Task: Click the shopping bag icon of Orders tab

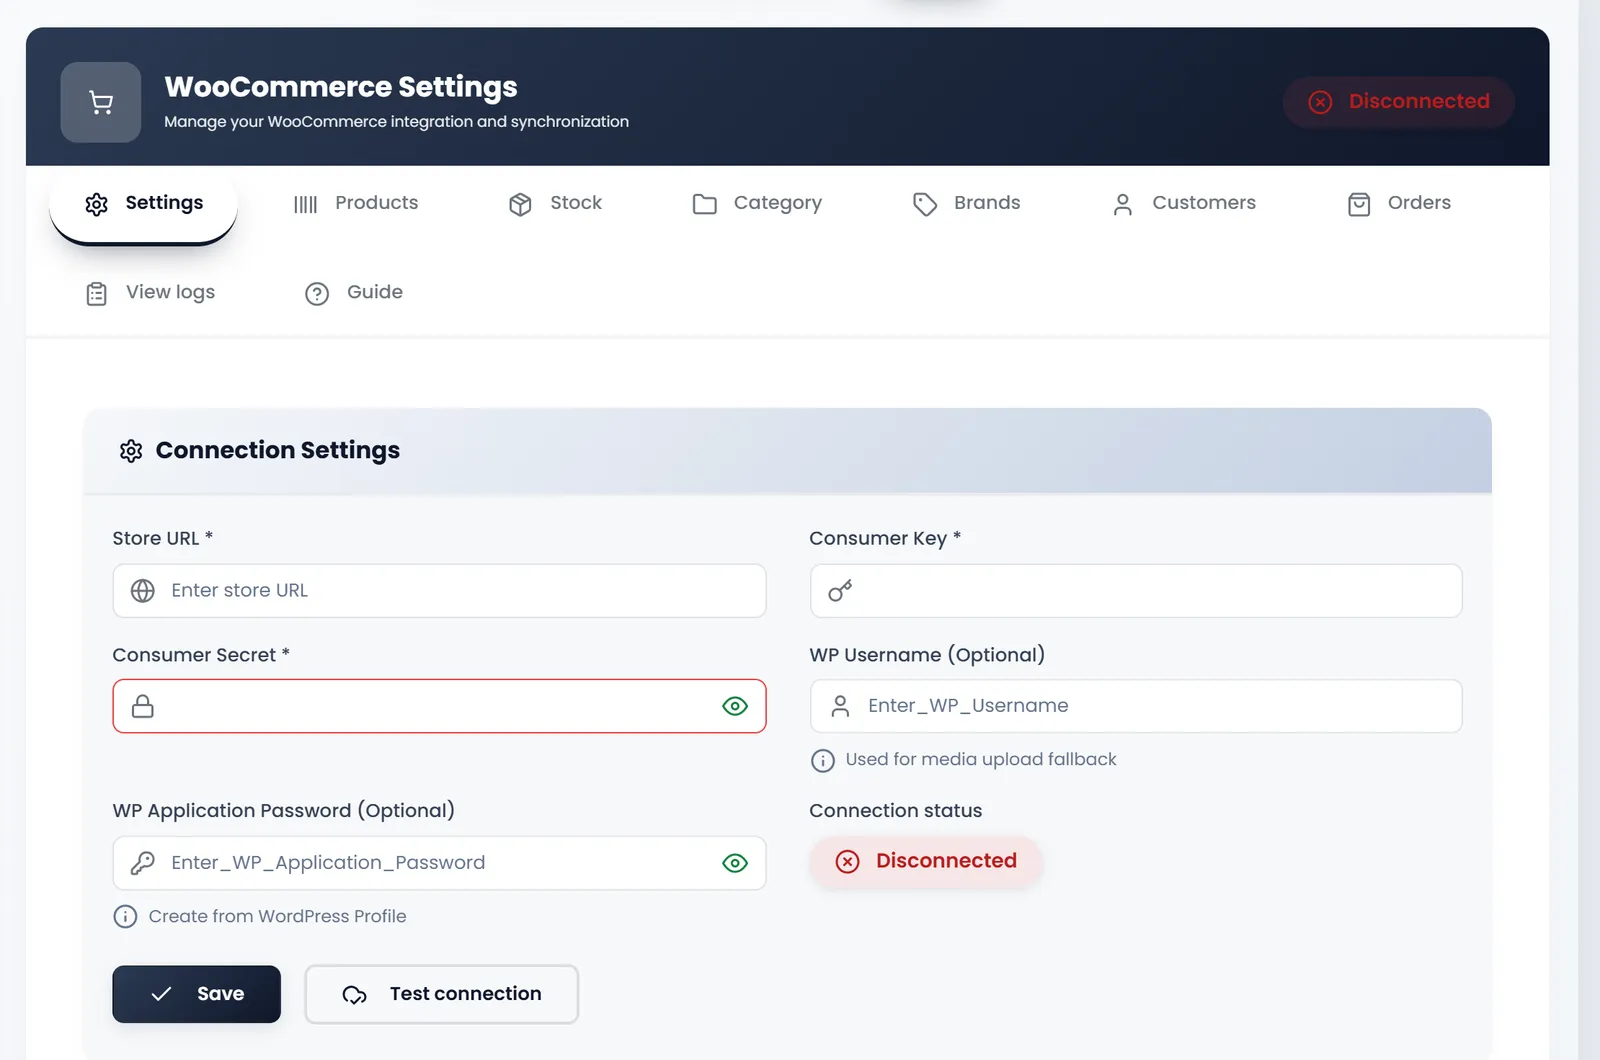Action: pyautogui.click(x=1359, y=204)
